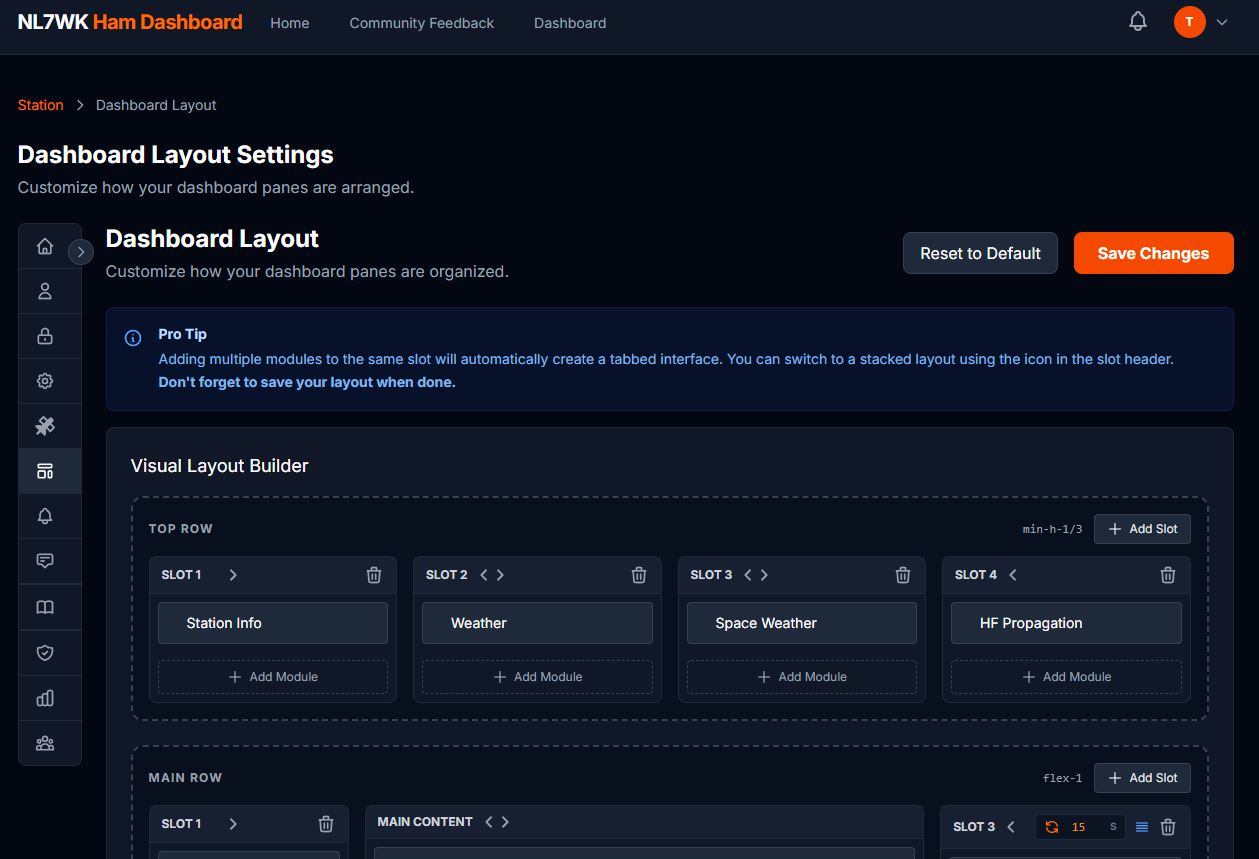Add Module under Space Weather slot

(802, 677)
